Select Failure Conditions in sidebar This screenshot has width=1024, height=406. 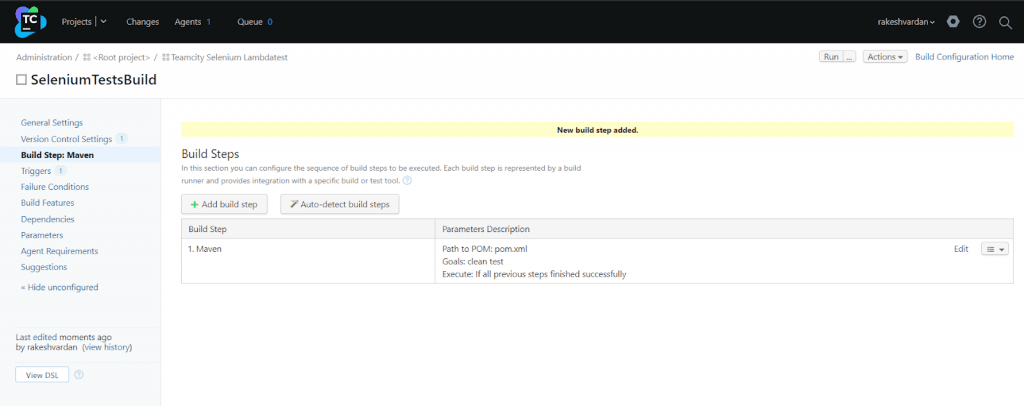point(54,187)
